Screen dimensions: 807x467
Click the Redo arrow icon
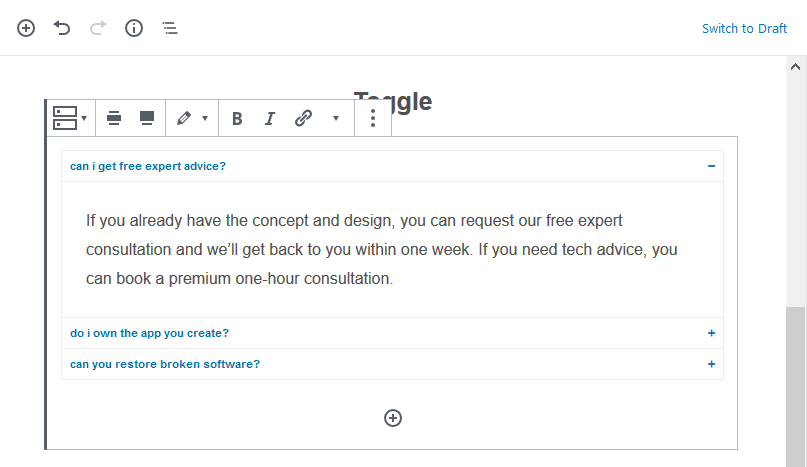[98, 28]
